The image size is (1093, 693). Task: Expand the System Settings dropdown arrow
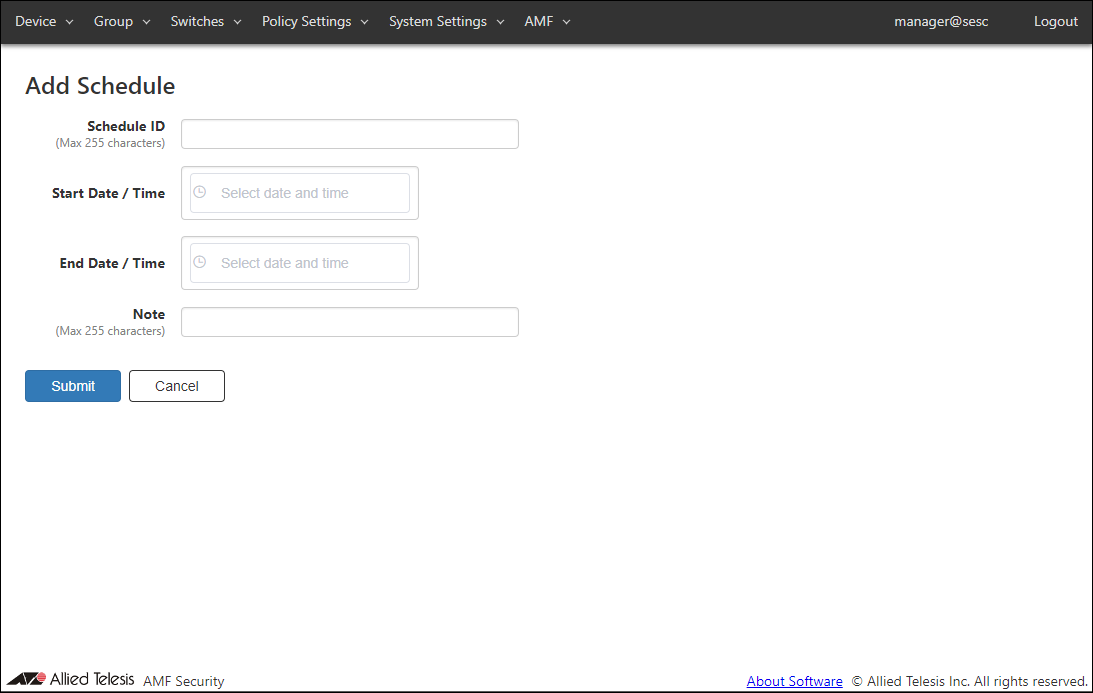coord(500,22)
